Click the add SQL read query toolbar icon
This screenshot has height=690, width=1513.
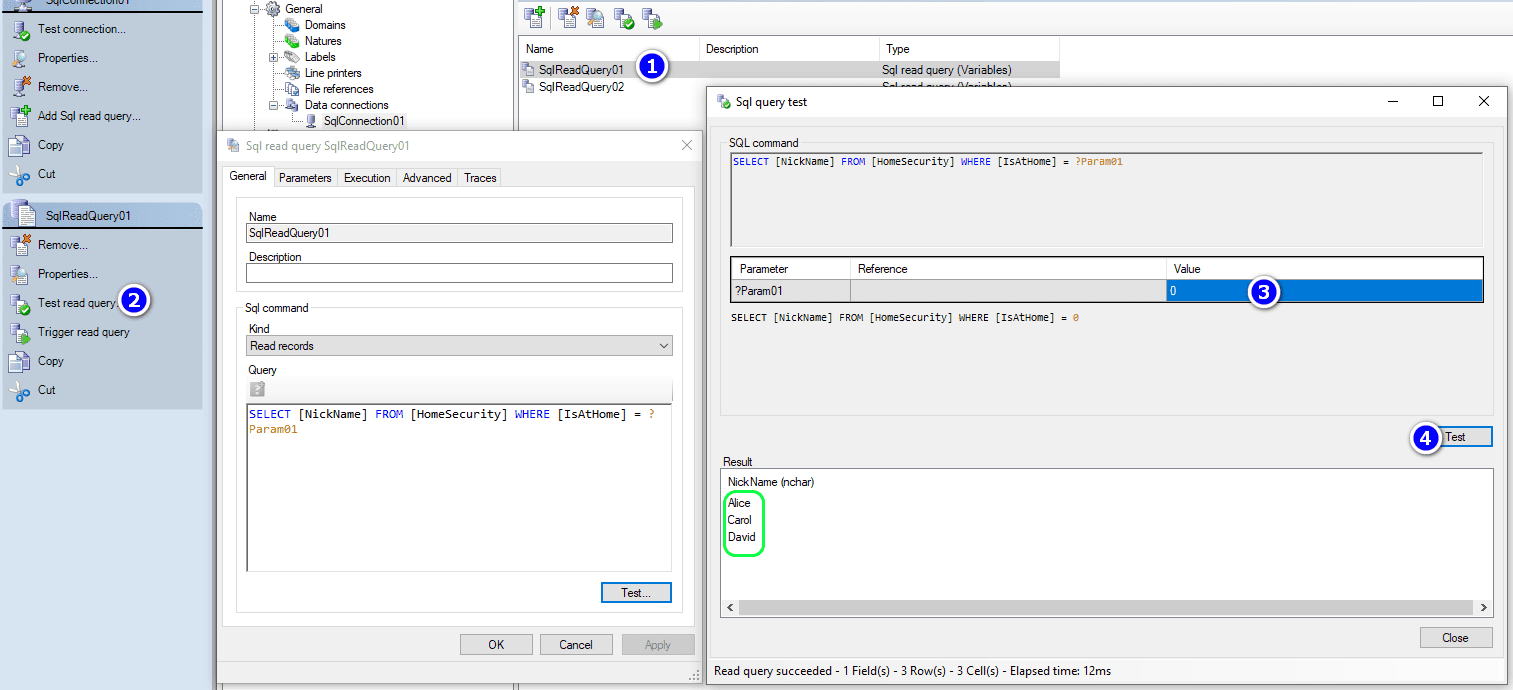click(x=534, y=17)
